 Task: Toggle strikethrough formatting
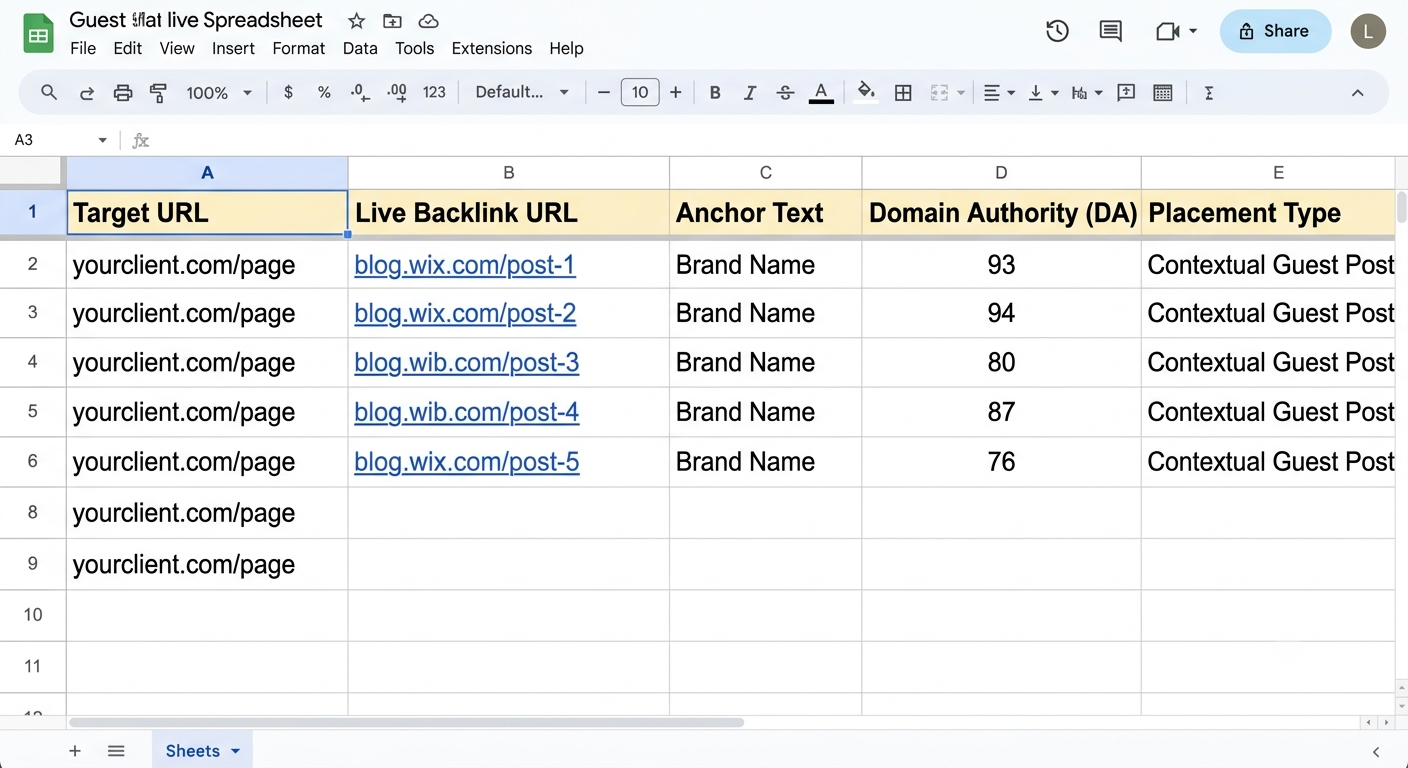[785, 93]
